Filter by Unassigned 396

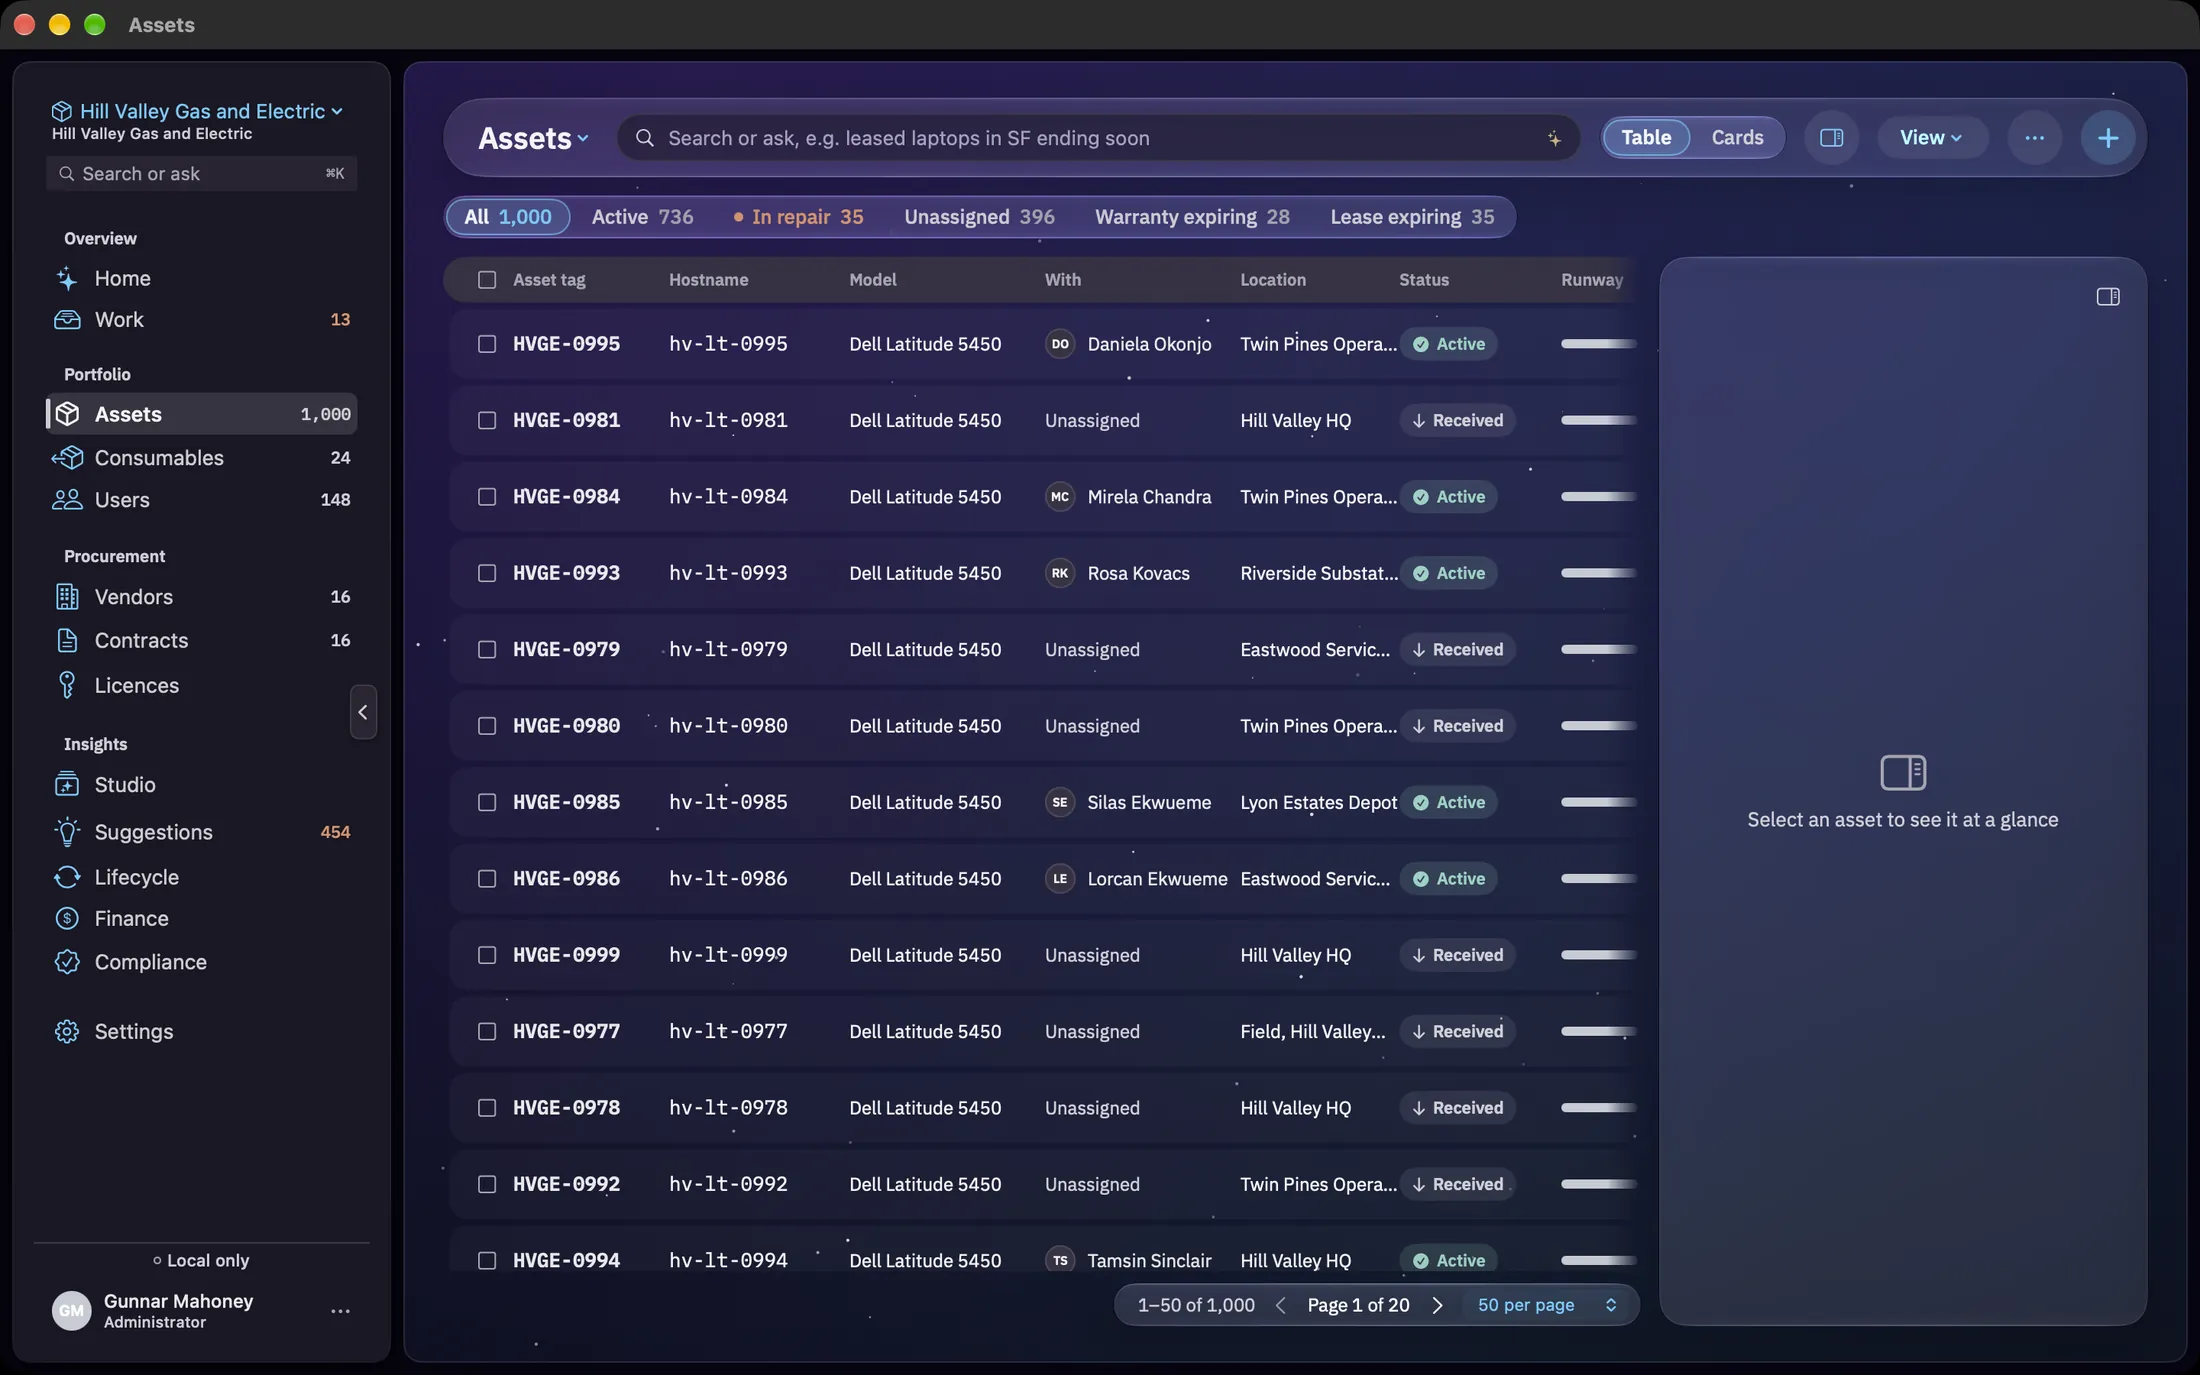979,217
